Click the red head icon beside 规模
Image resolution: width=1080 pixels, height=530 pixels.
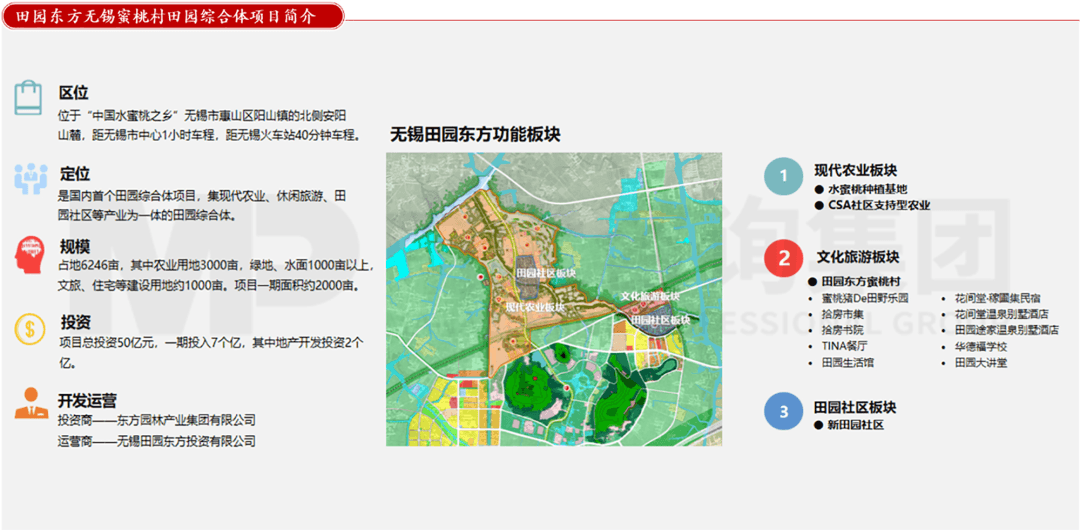pyautogui.click(x=30, y=256)
